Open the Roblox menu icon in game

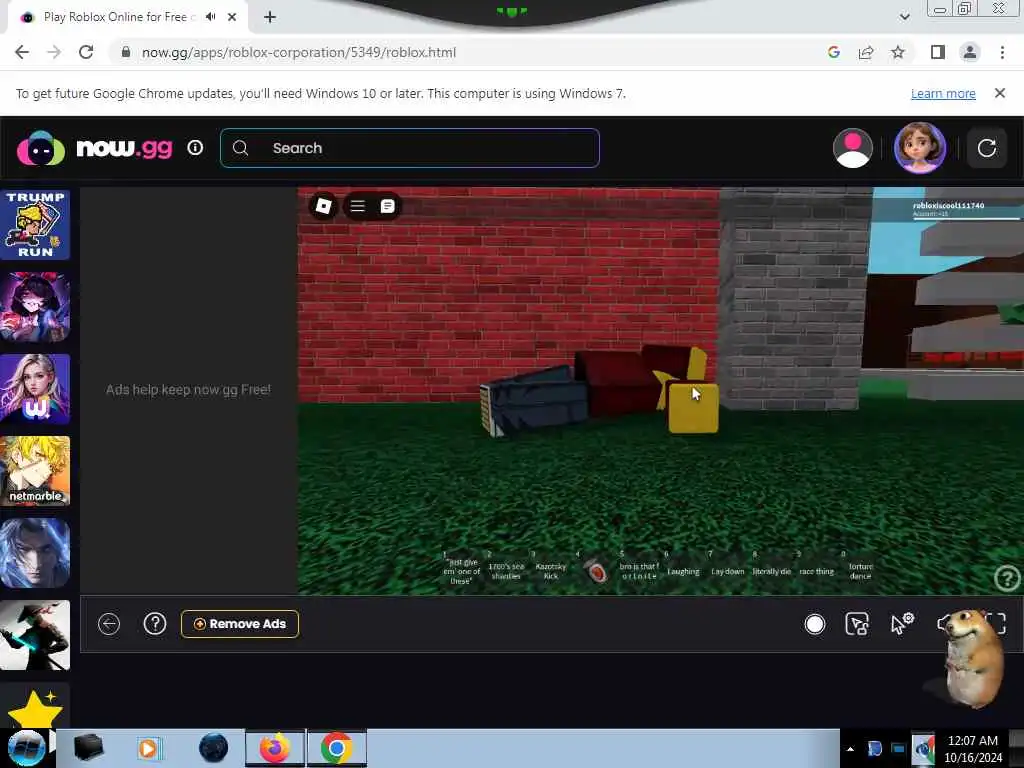coord(323,206)
